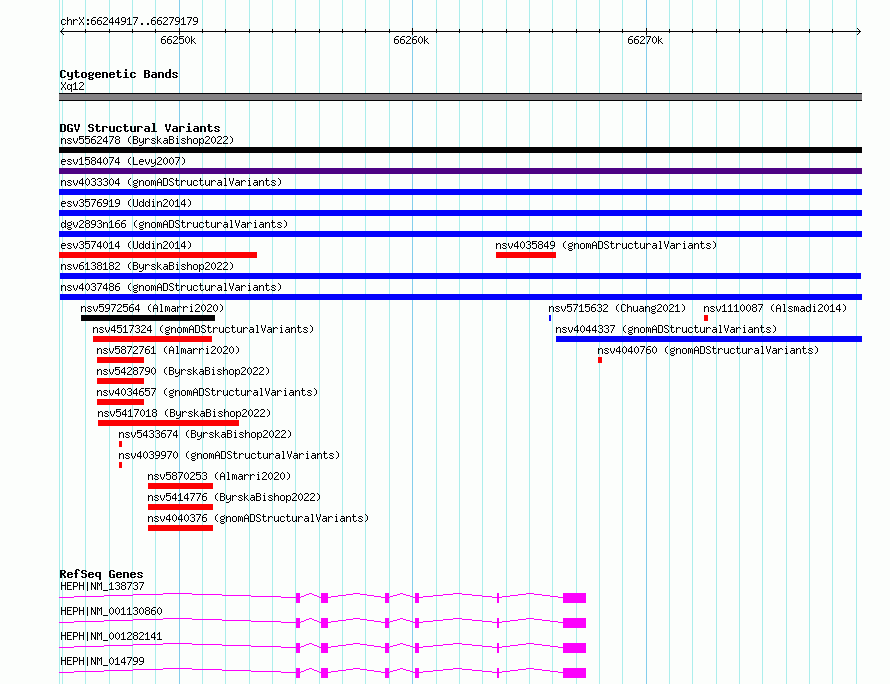Click the Cytogenetic Bands track title

pos(119,74)
